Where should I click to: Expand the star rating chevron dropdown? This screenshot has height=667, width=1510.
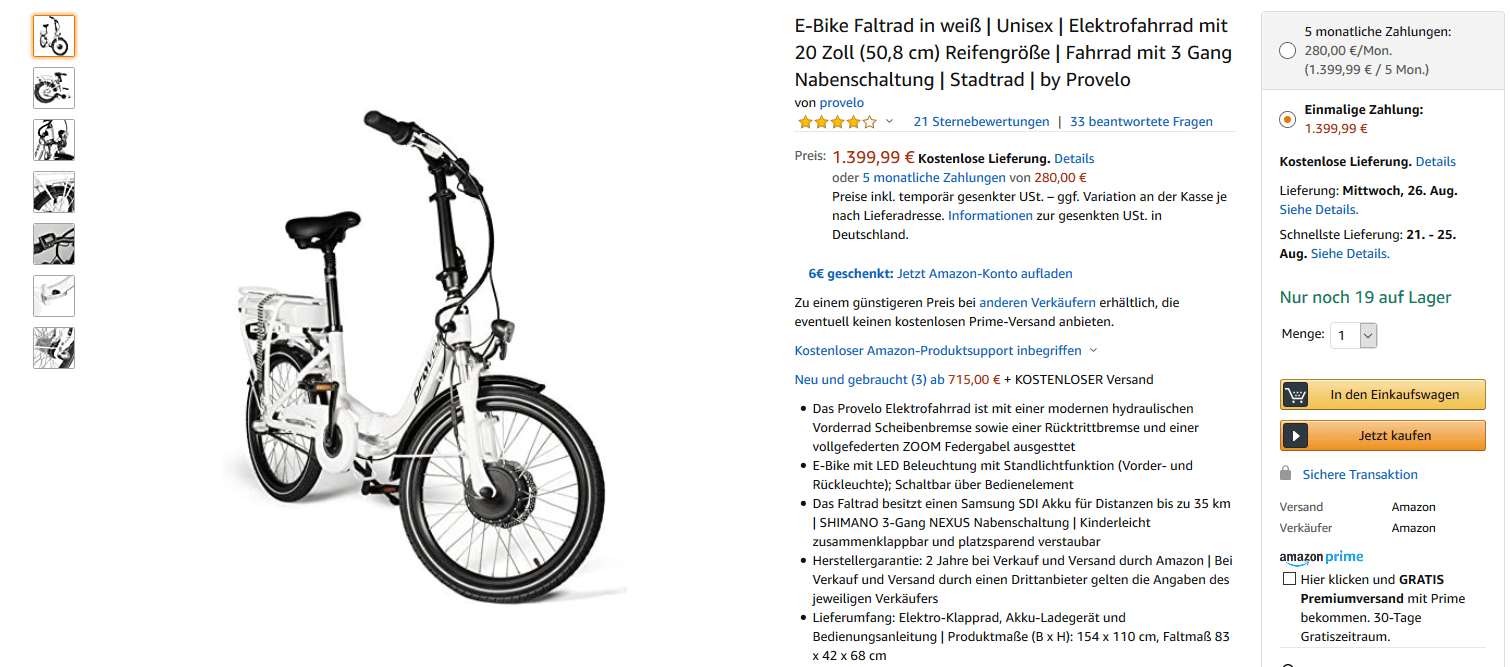889,122
